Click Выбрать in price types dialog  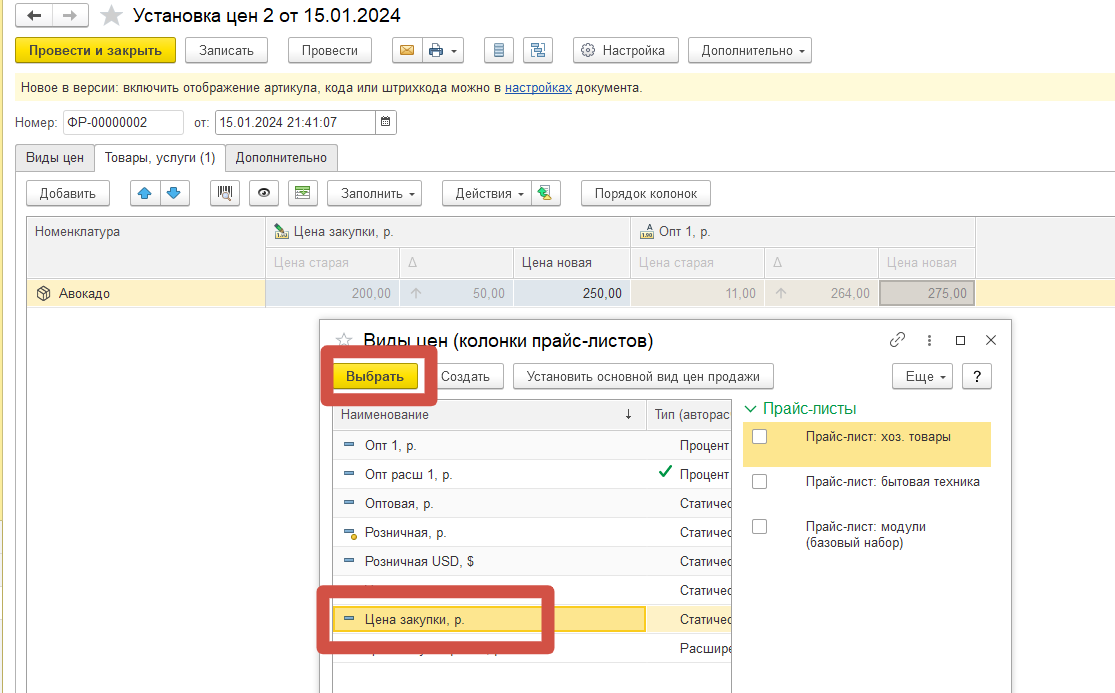point(375,377)
